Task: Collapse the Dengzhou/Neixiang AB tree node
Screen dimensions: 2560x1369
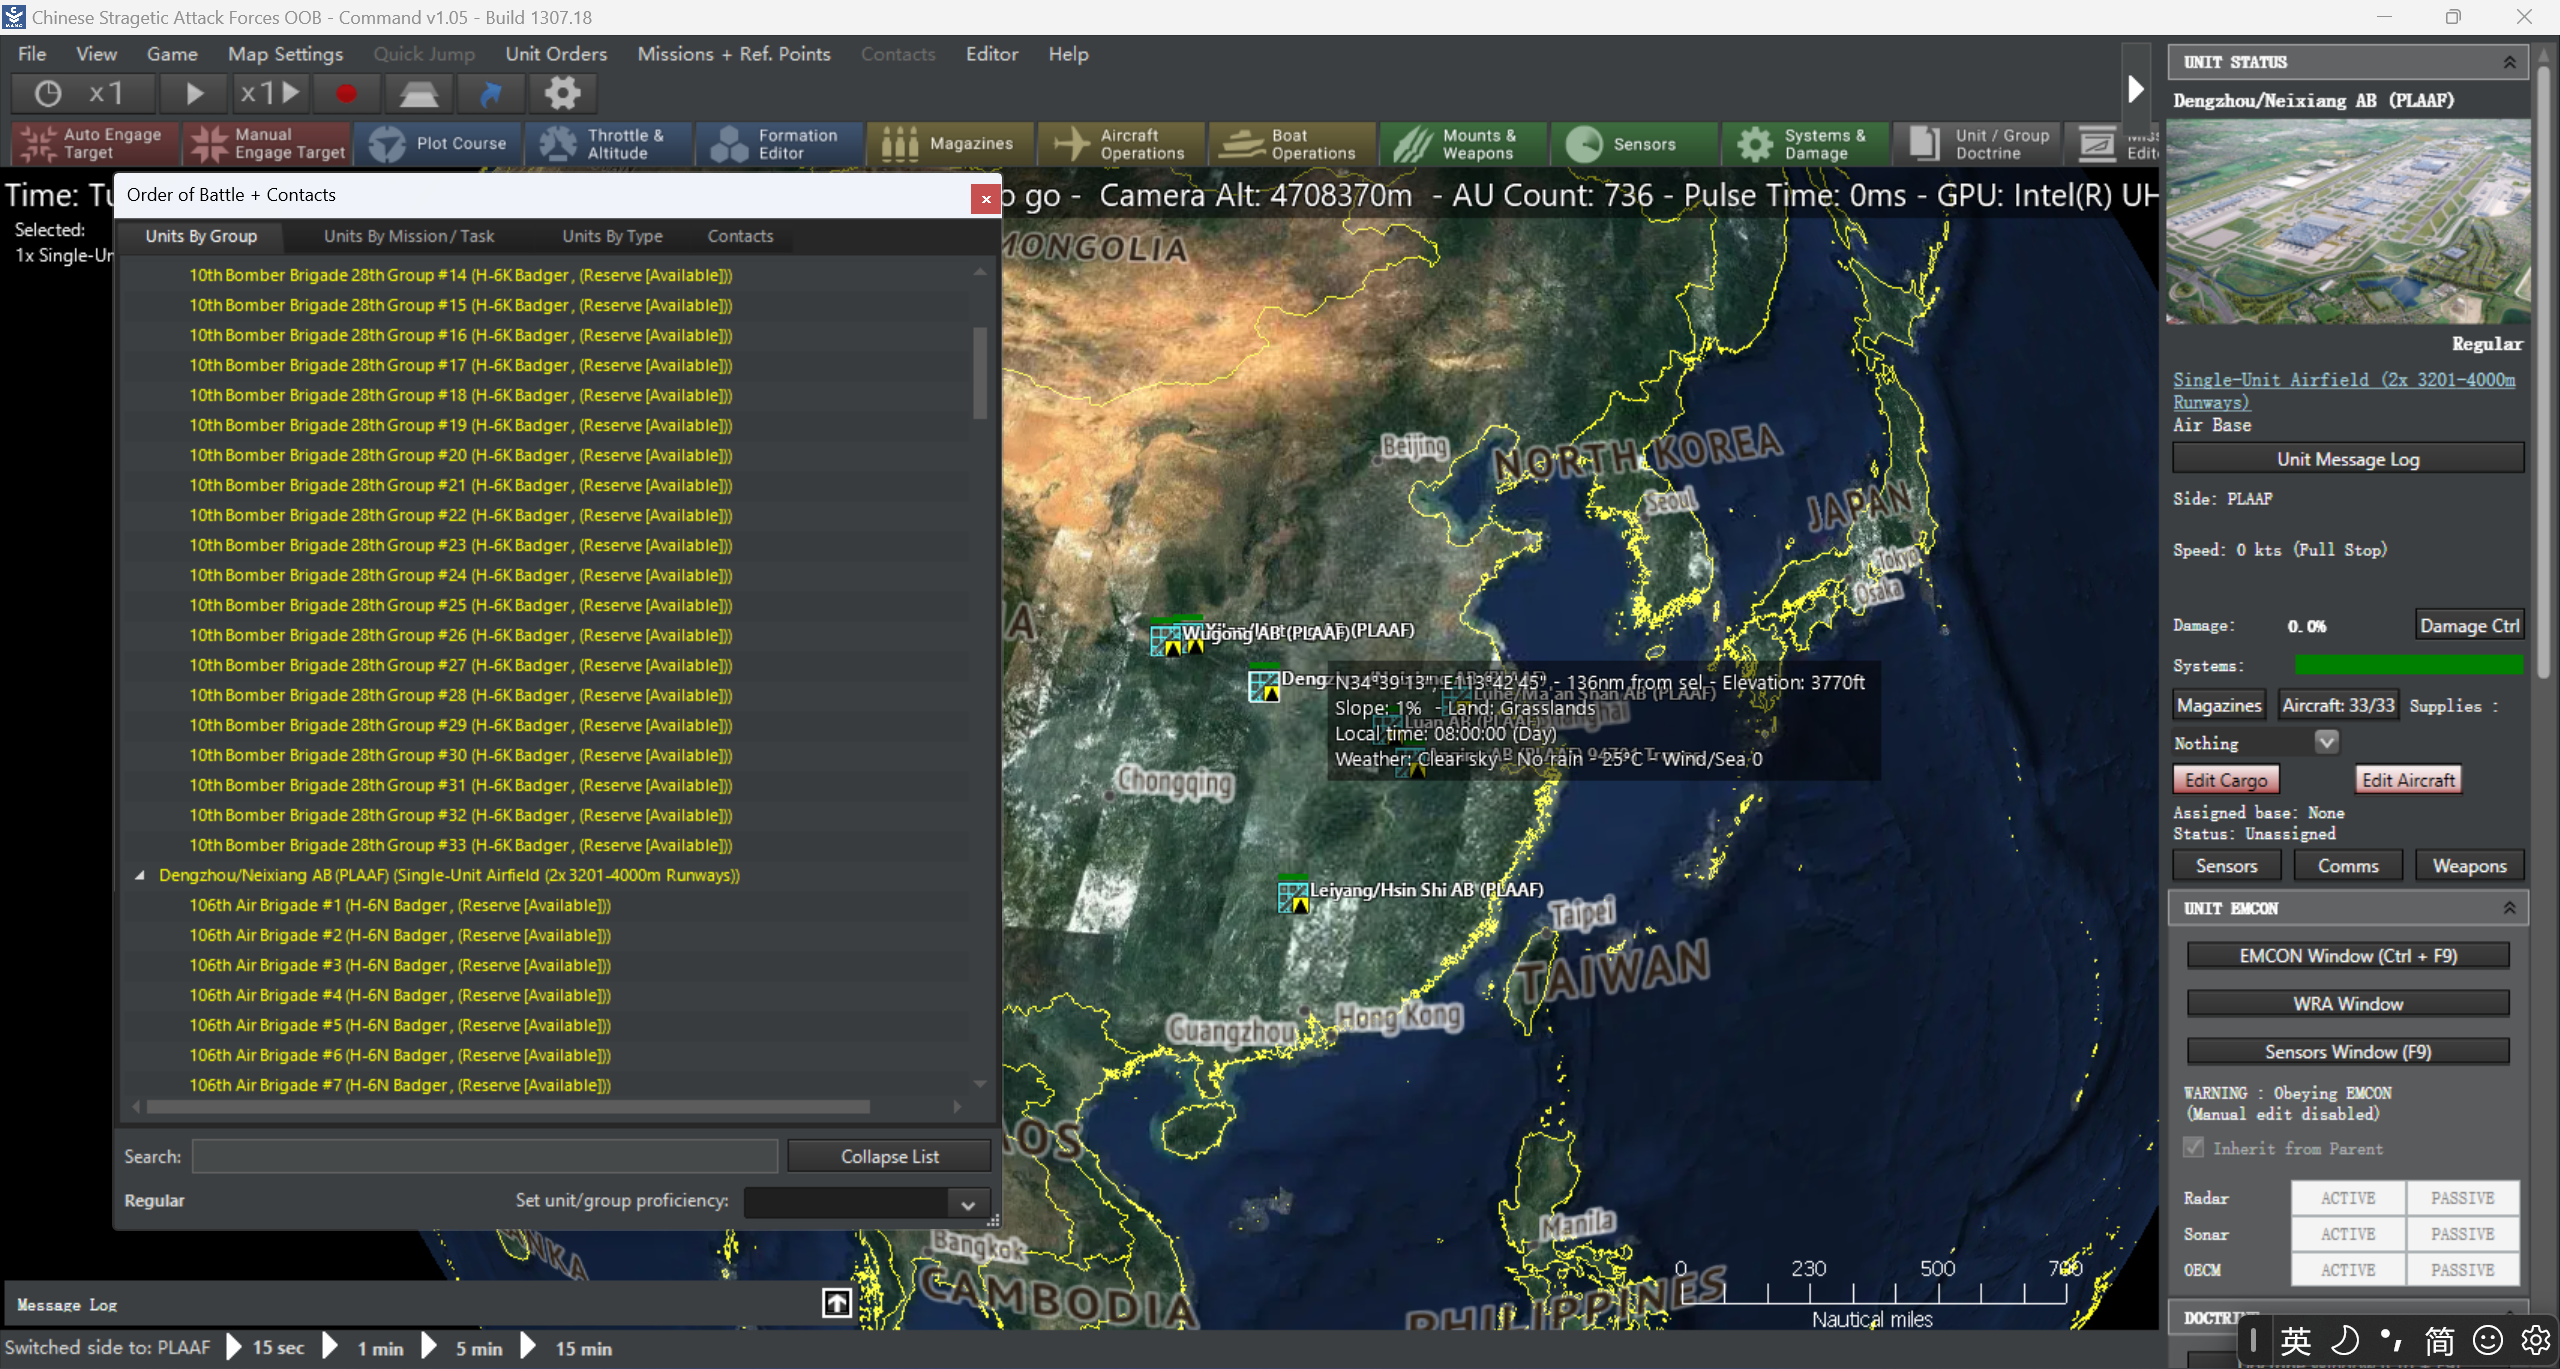Action: pyautogui.click(x=140, y=875)
